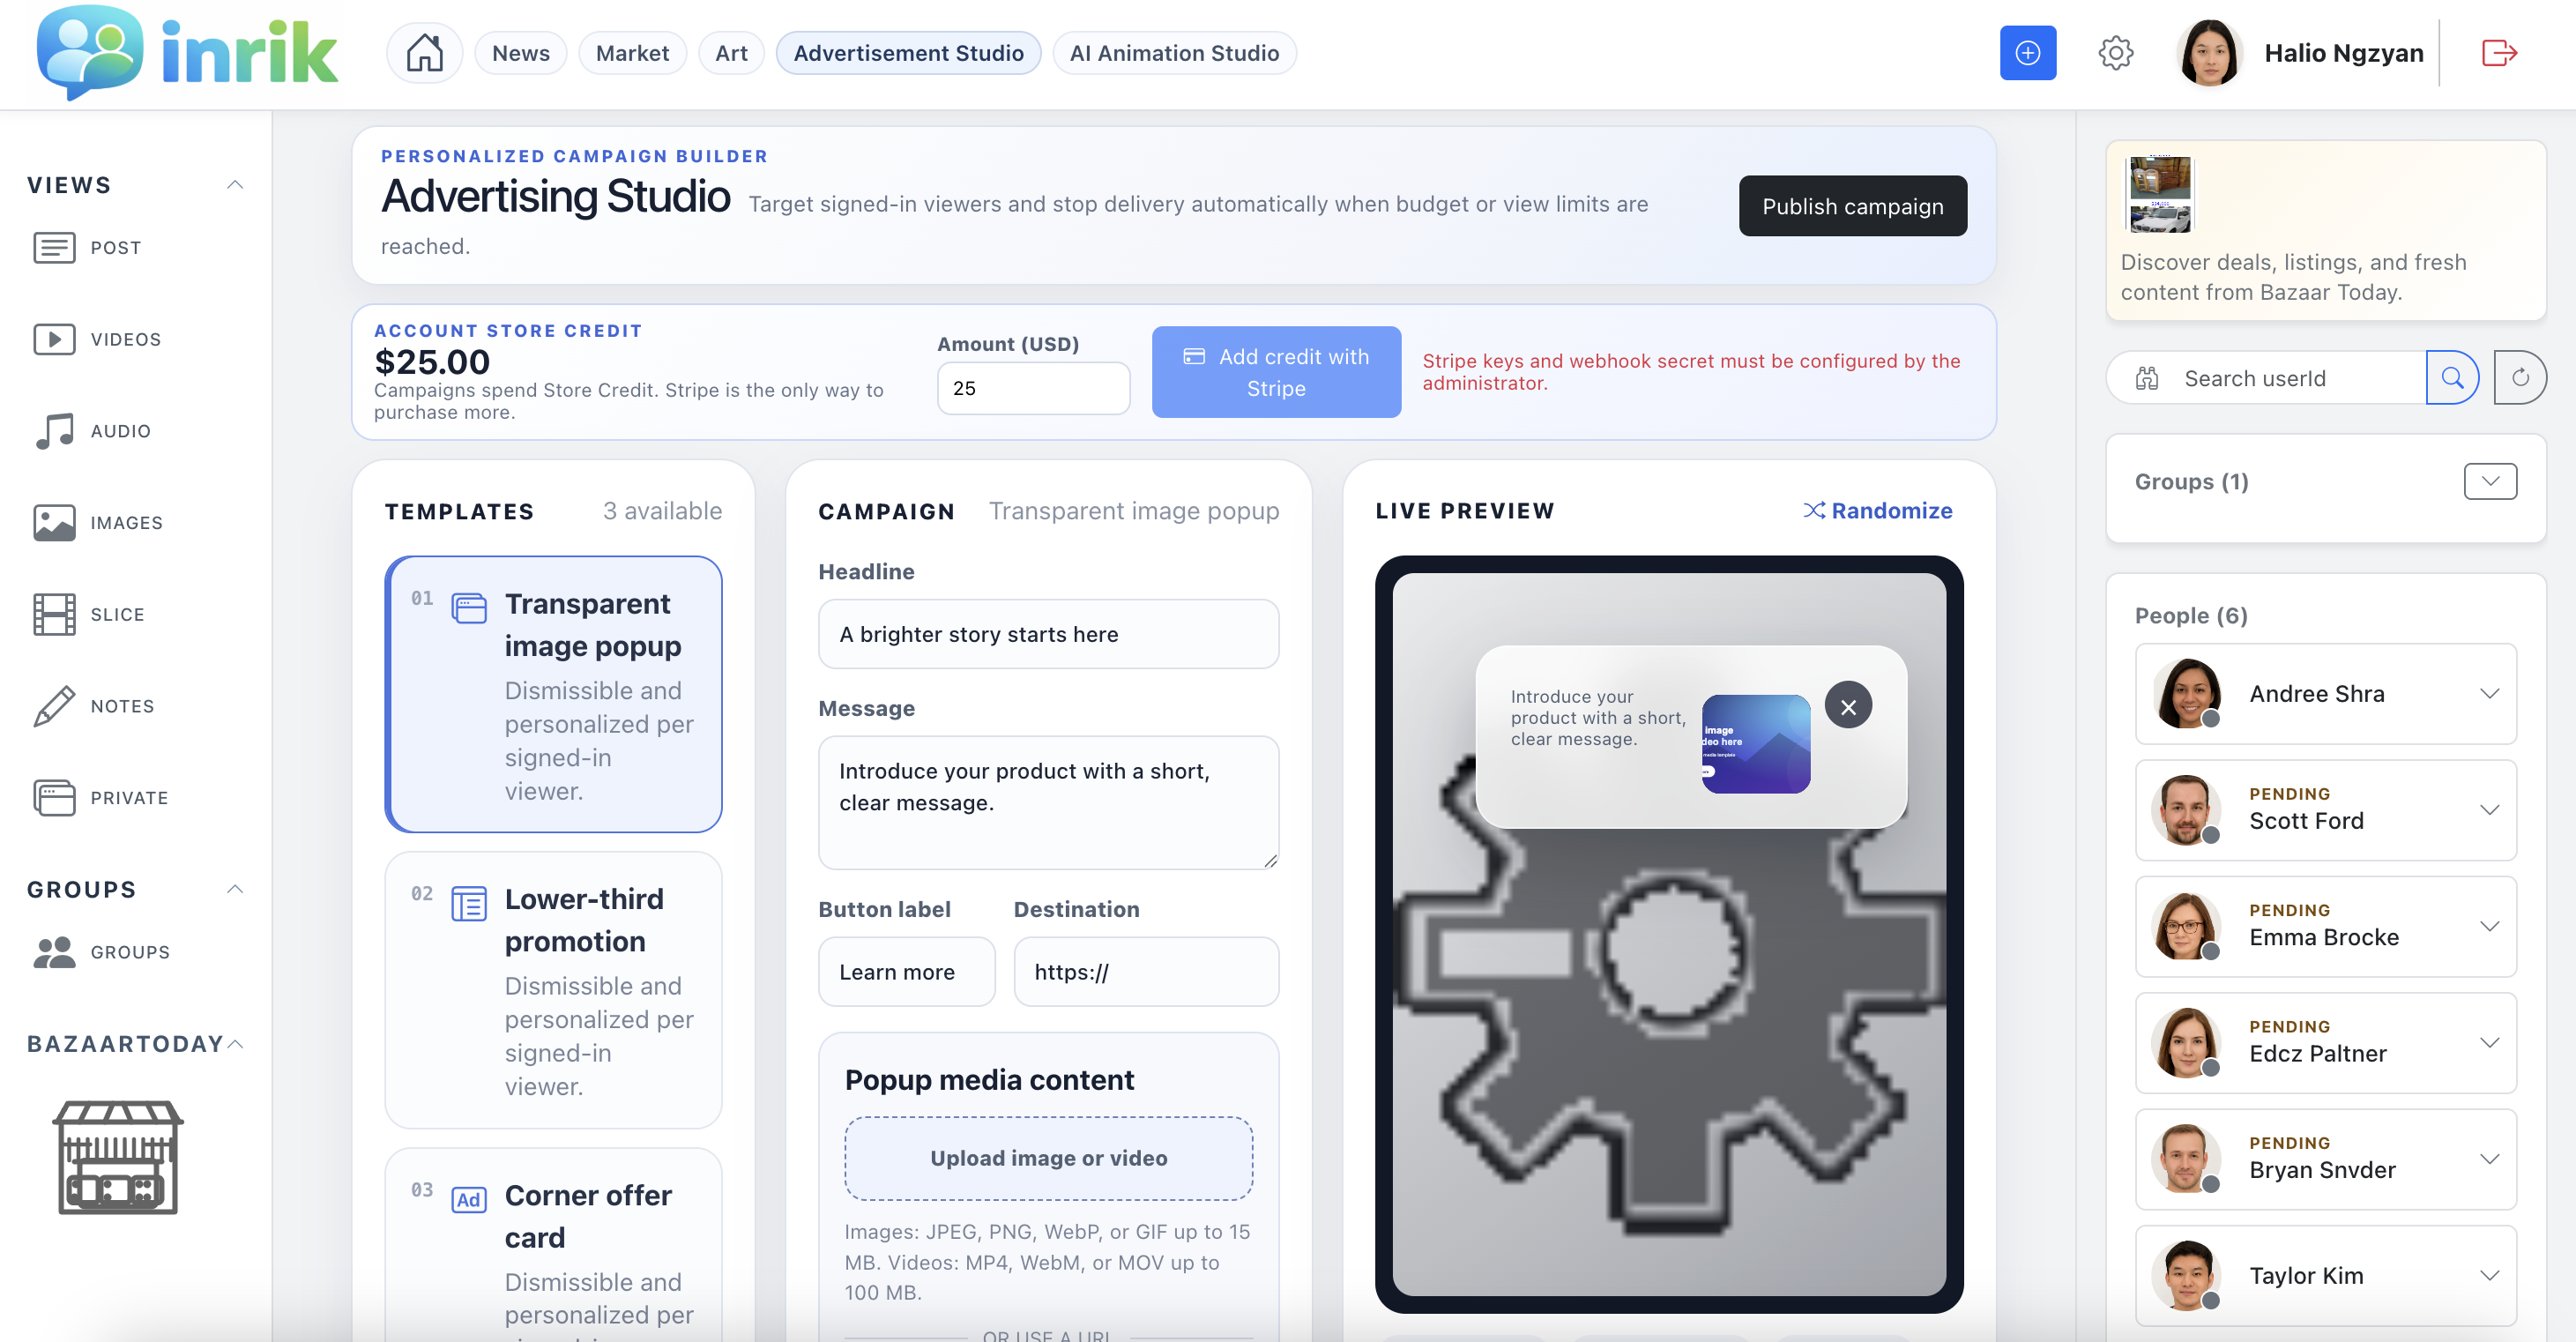Select the Transparent image popup template
The image size is (2576, 1342).
(553, 694)
